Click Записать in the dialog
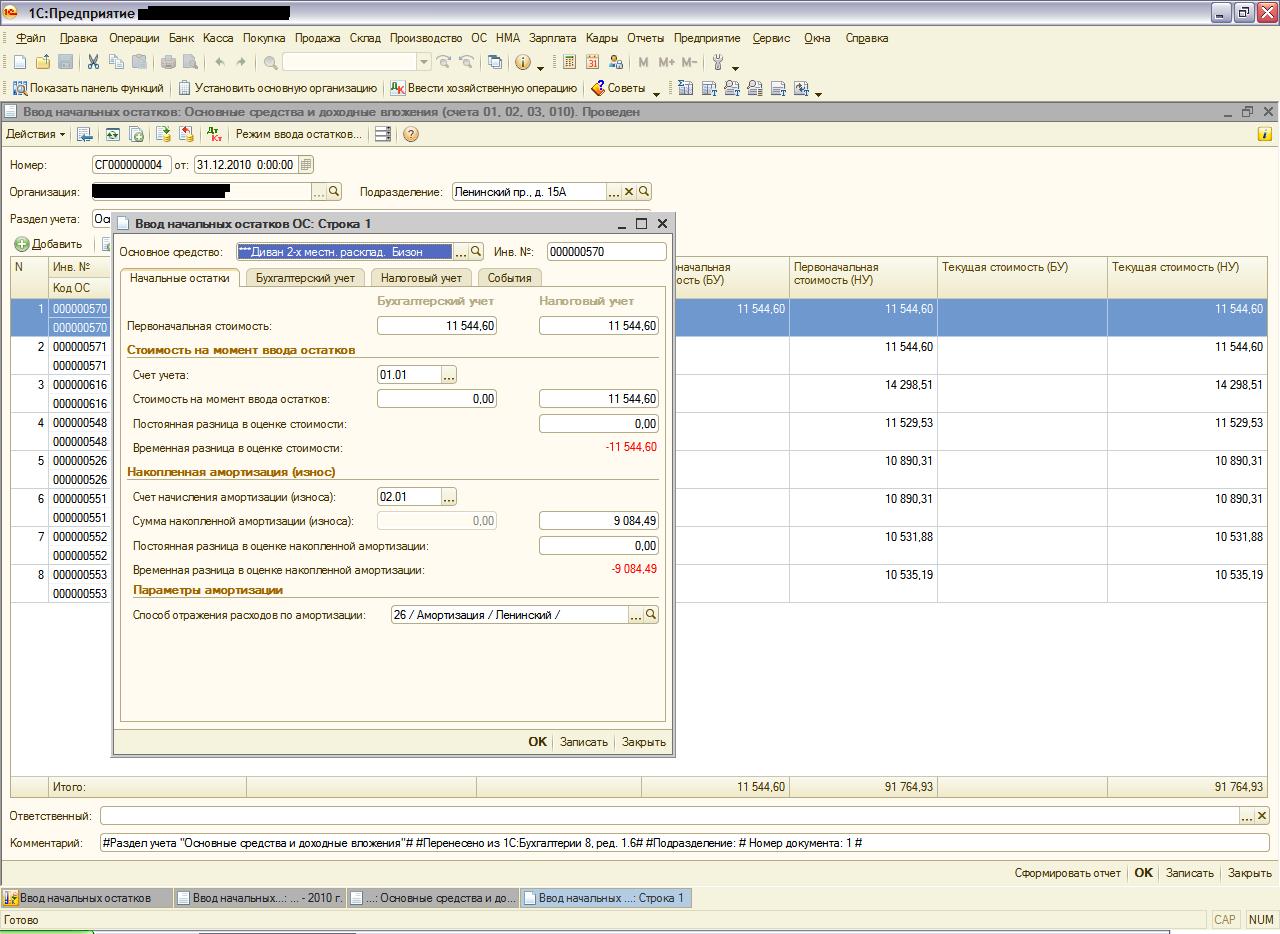Viewport: 1280px width, 934px height. click(x=583, y=742)
